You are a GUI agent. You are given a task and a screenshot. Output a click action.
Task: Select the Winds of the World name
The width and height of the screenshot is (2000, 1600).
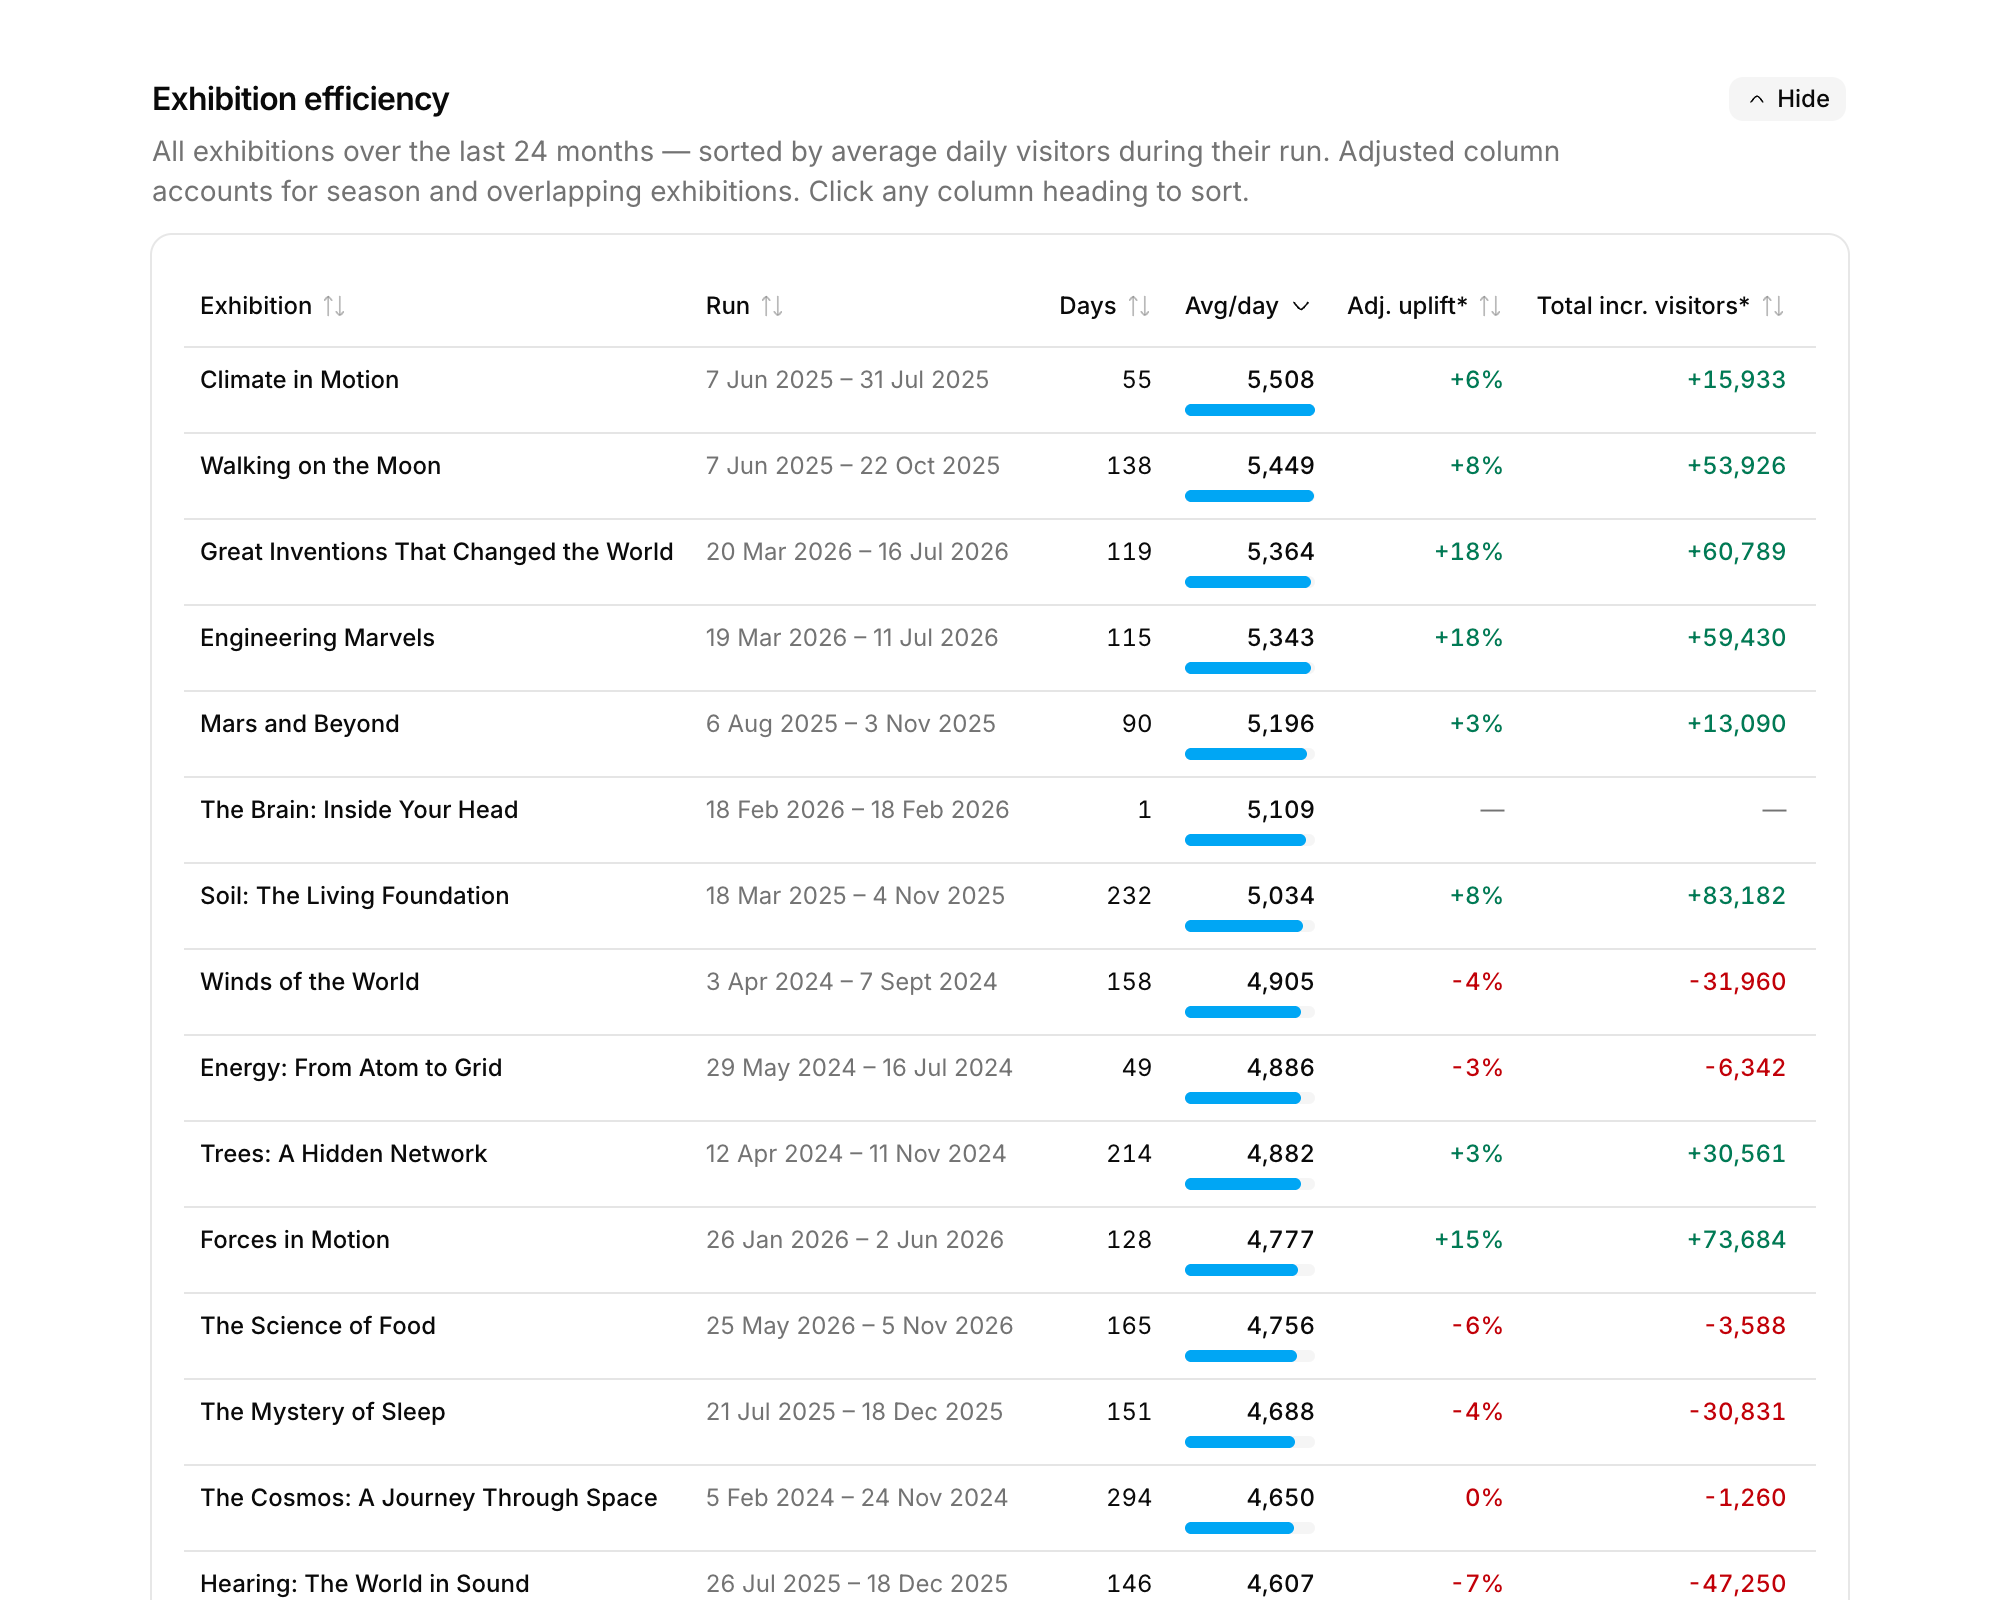pos(309,982)
